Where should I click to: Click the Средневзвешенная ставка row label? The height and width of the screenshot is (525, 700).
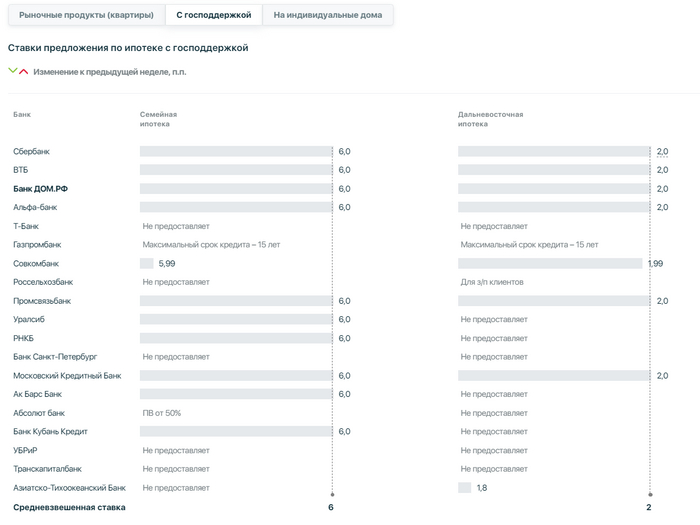(69, 507)
